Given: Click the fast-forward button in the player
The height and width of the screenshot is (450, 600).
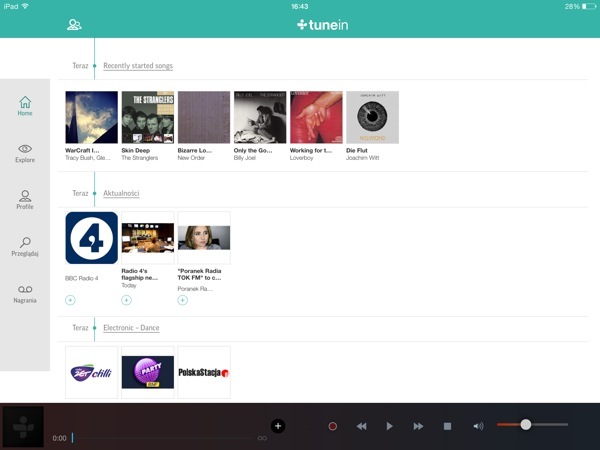Looking at the screenshot, I should tap(418, 426).
